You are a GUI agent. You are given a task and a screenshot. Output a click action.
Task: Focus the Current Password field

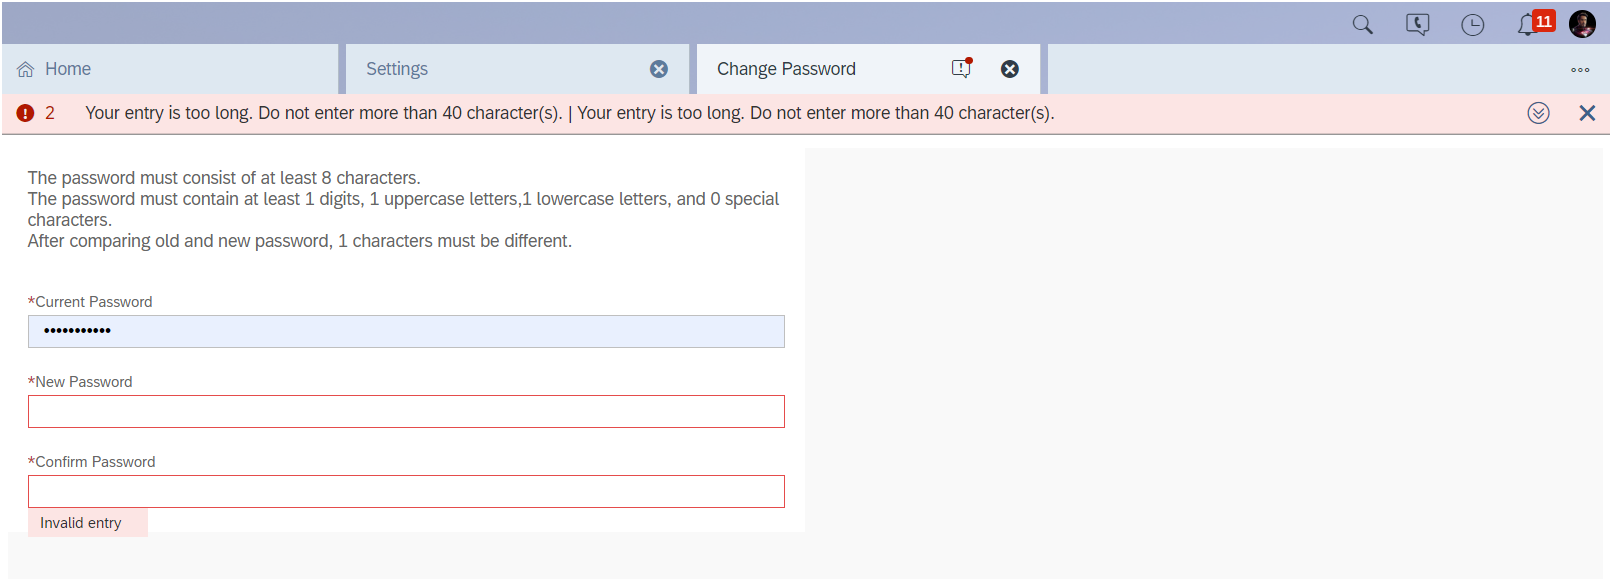pyautogui.click(x=406, y=331)
